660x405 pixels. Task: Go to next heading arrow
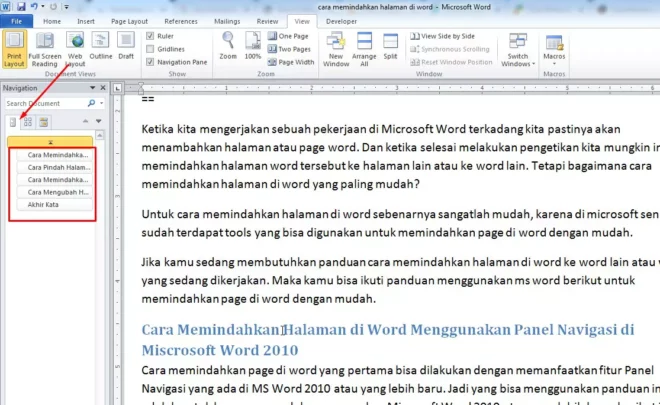coord(98,121)
